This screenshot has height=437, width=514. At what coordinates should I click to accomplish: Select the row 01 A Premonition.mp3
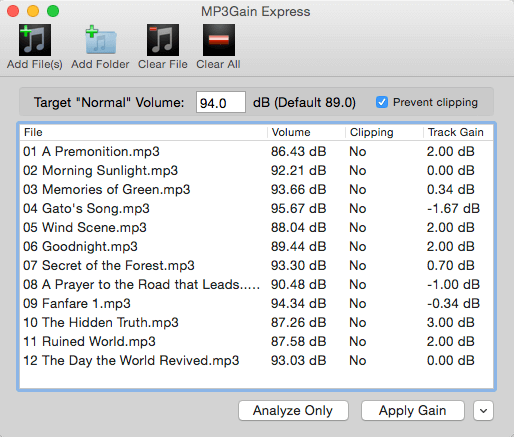coord(256,152)
